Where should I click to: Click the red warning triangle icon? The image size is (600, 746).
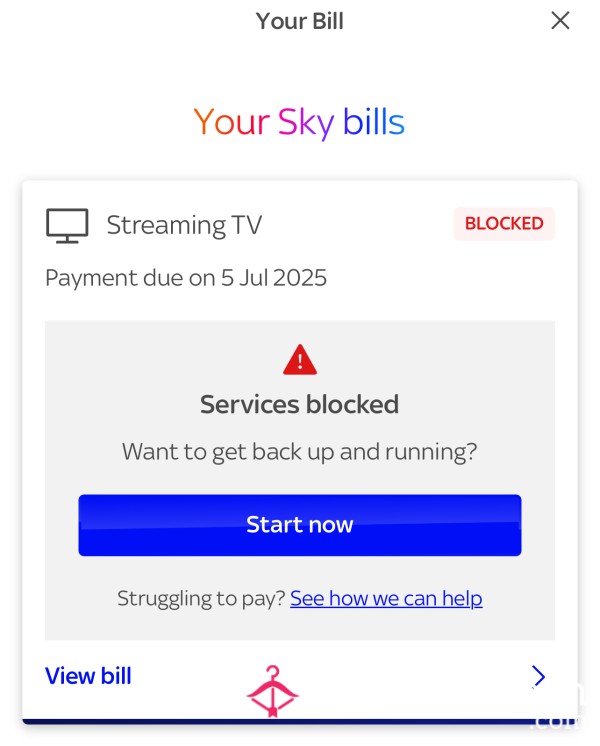(300, 360)
